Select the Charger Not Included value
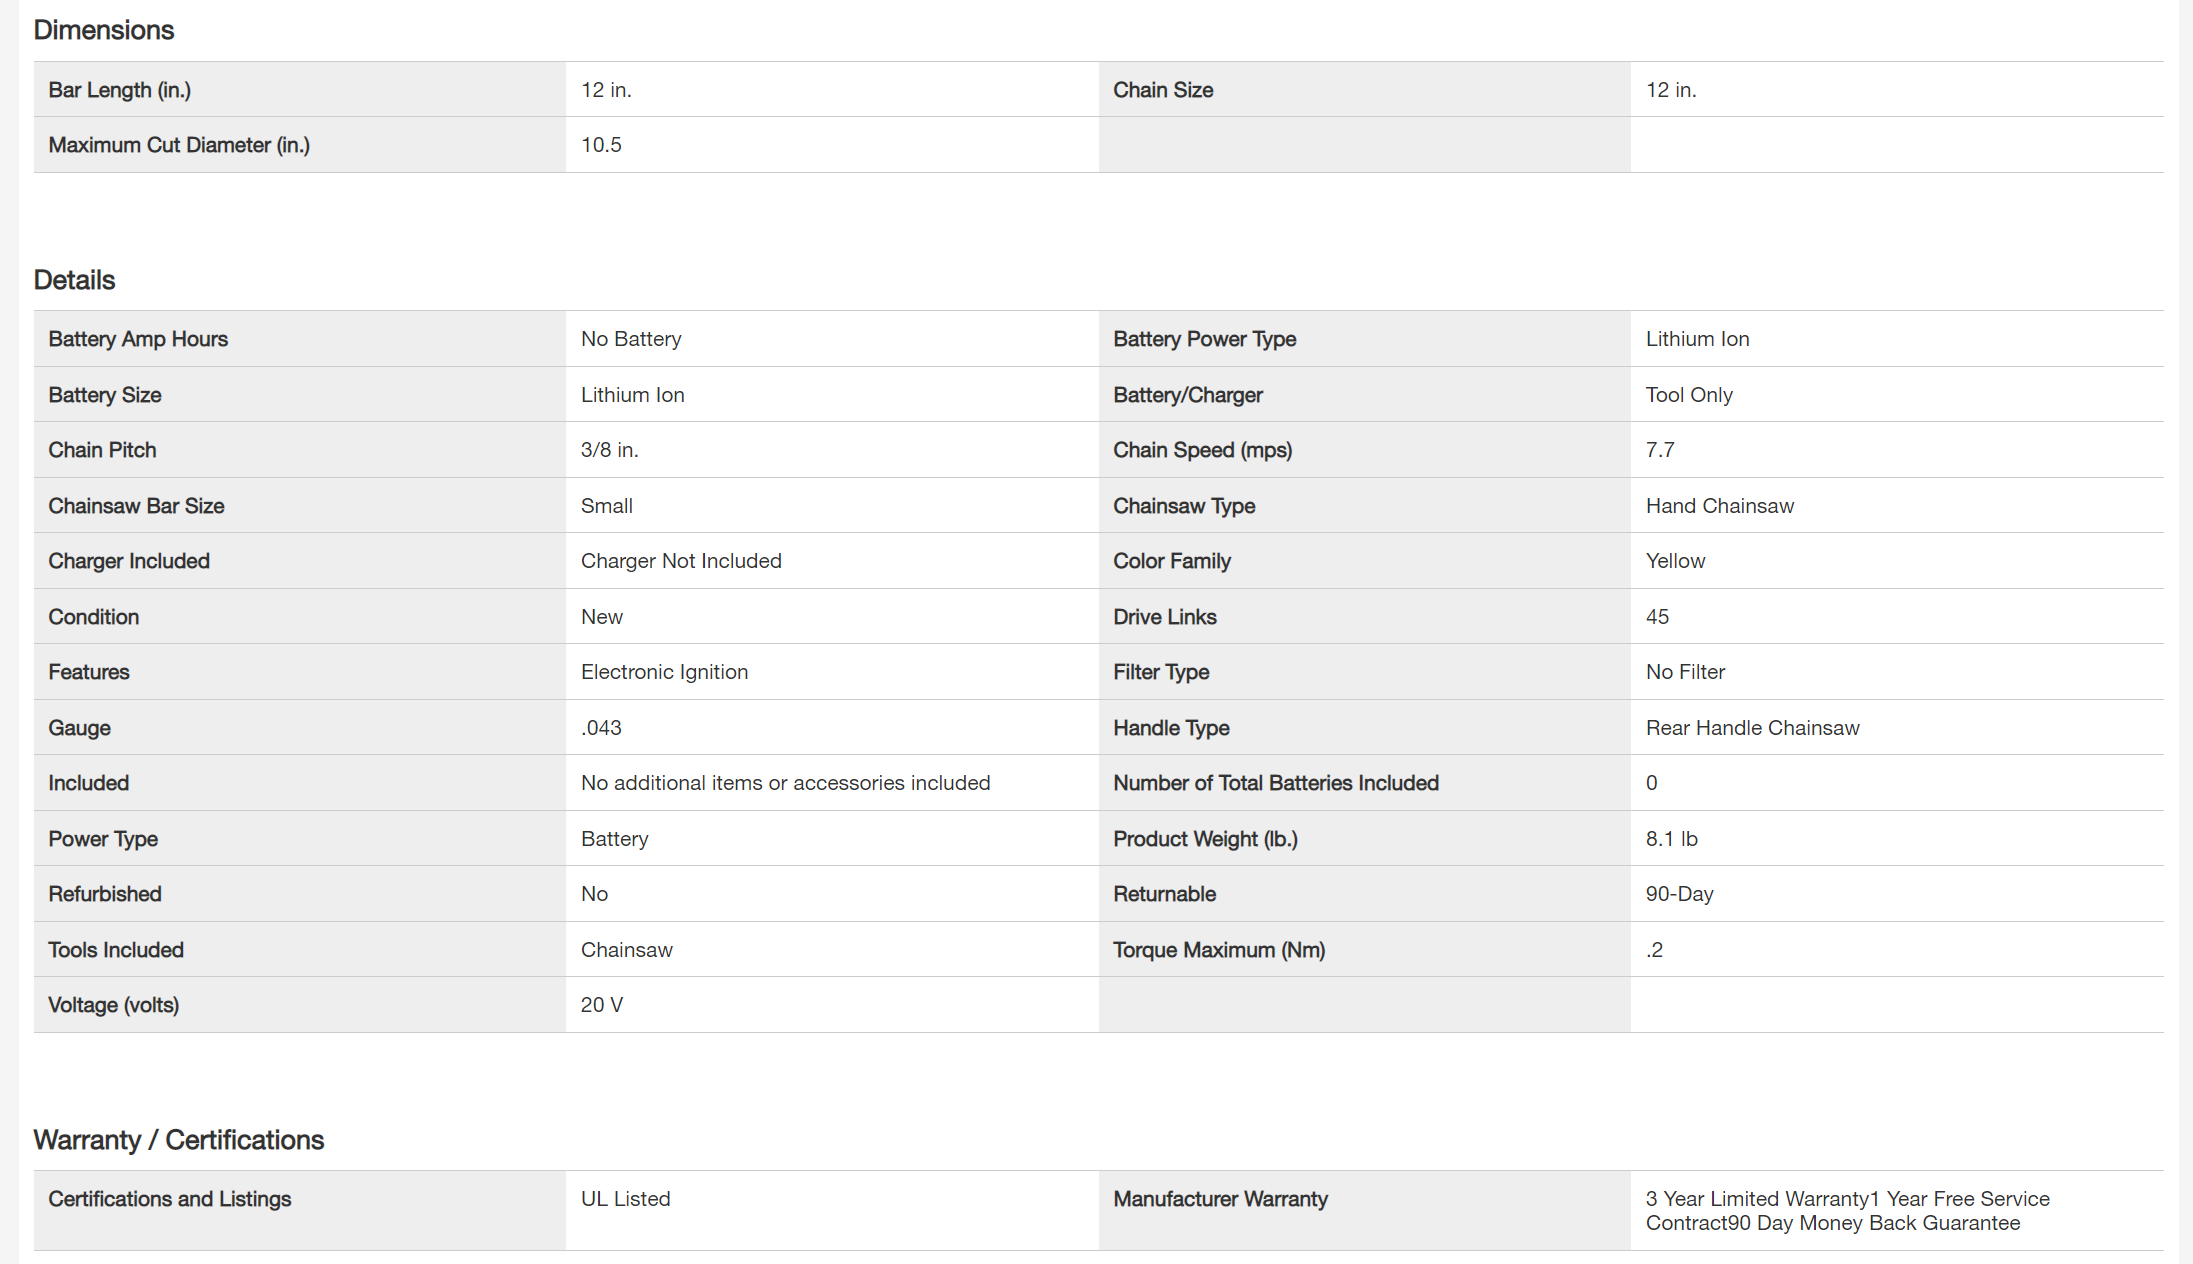2193x1264 pixels. tap(681, 561)
